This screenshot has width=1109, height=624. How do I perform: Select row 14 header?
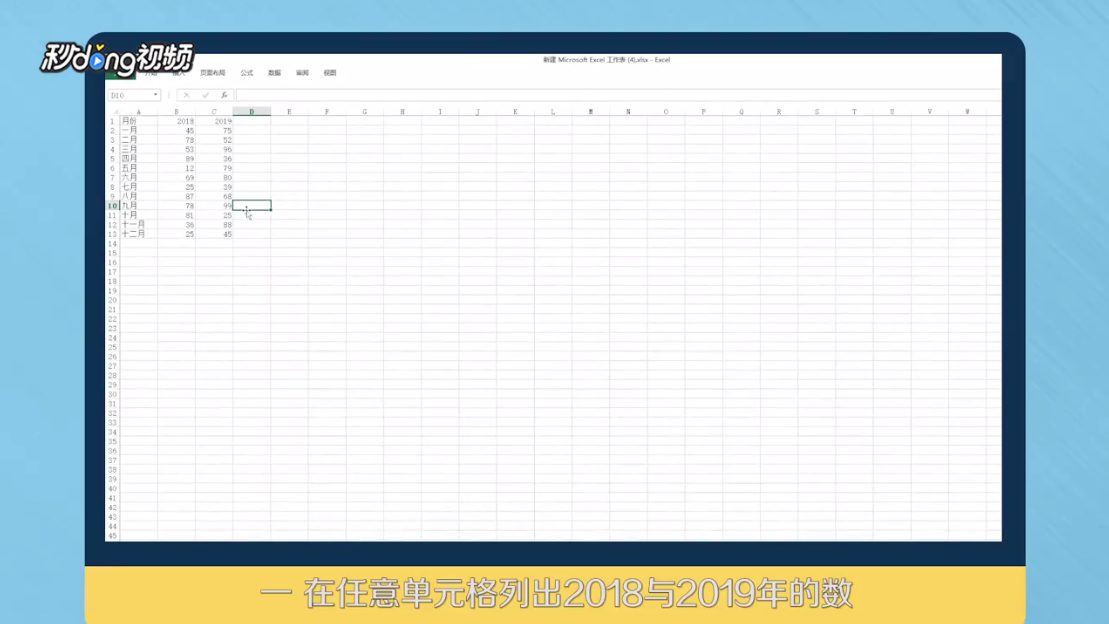112,244
